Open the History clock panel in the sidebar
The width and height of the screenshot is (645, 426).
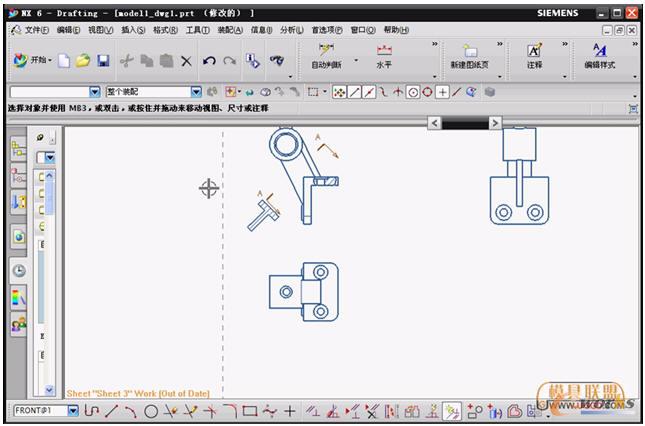19,270
